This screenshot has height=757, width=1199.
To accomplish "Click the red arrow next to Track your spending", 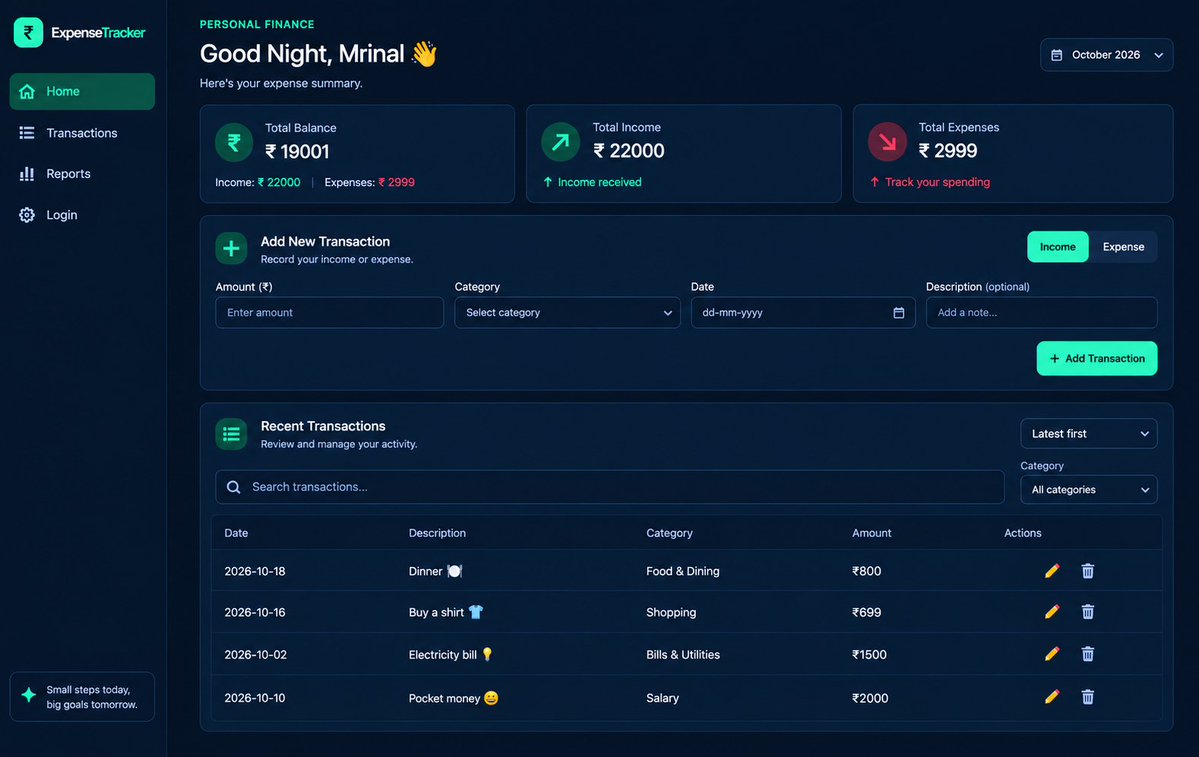I will click(875, 182).
